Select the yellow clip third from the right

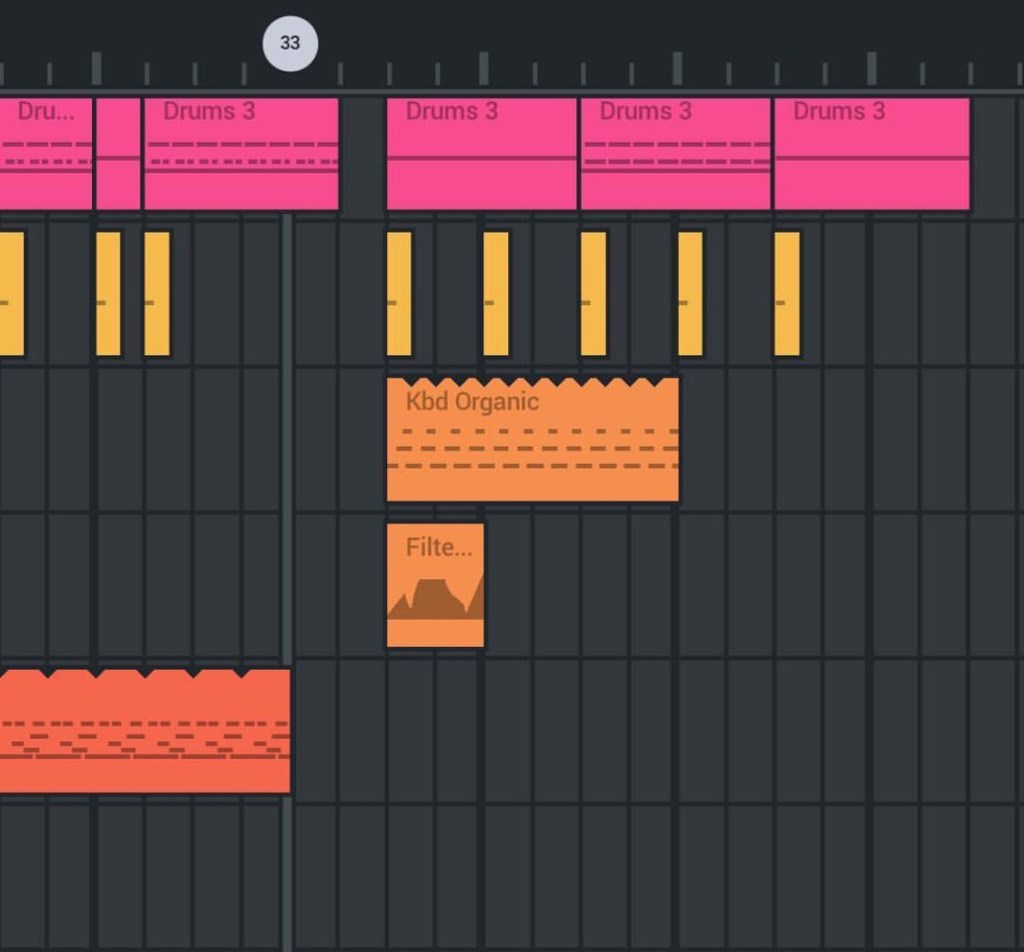point(593,294)
